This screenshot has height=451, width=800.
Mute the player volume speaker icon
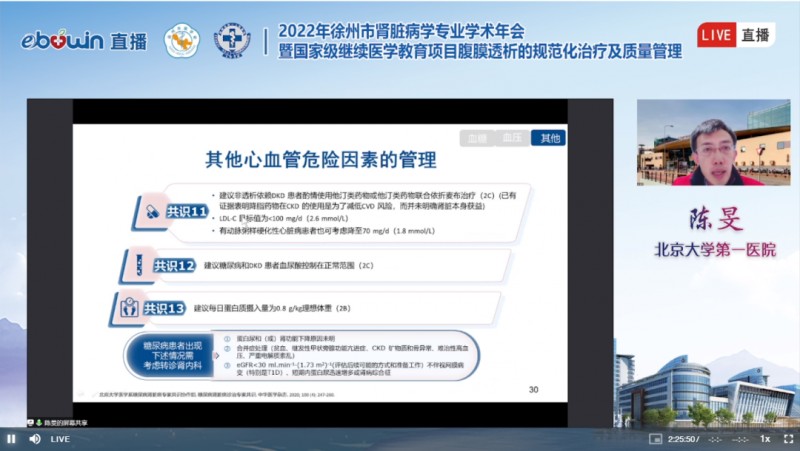point(35,439)
